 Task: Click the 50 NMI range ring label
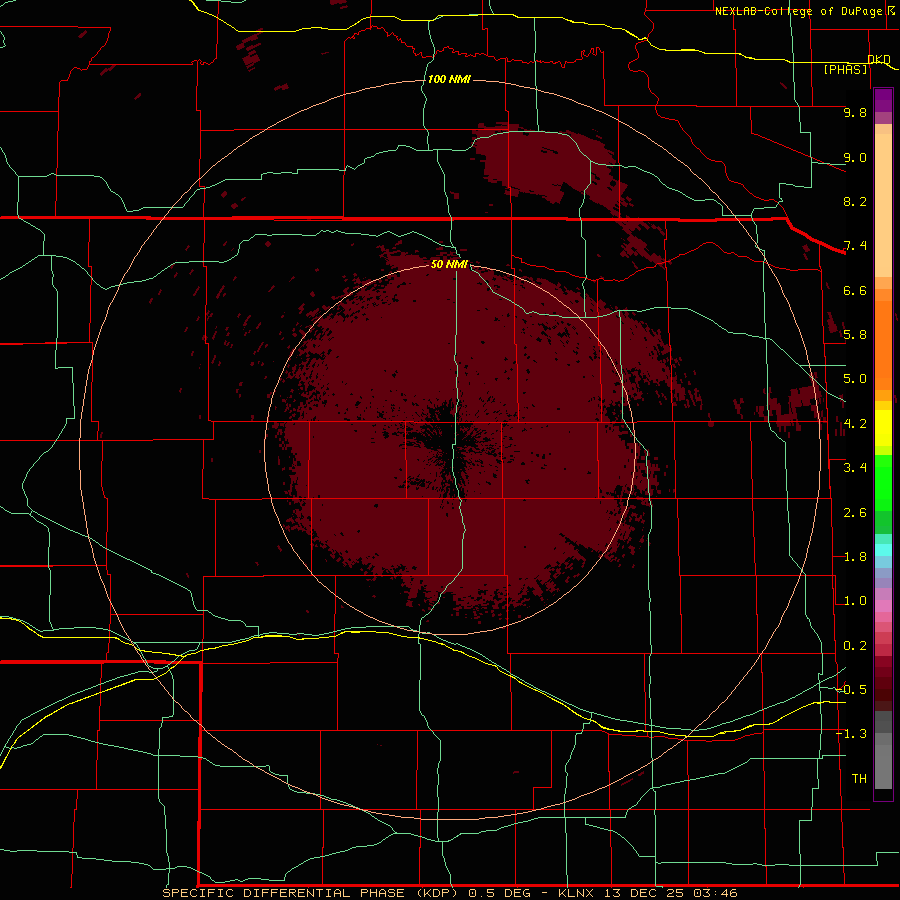(449, 264)
